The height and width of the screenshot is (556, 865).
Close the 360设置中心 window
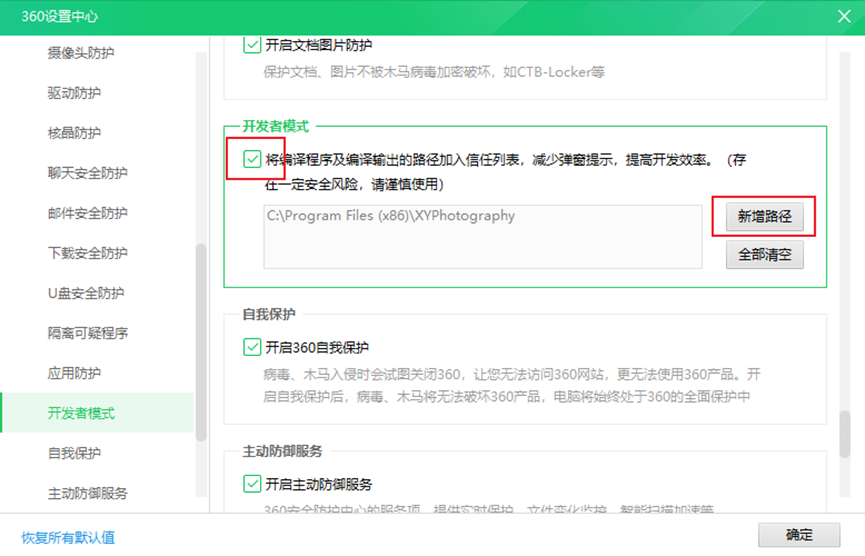(845, 16)
